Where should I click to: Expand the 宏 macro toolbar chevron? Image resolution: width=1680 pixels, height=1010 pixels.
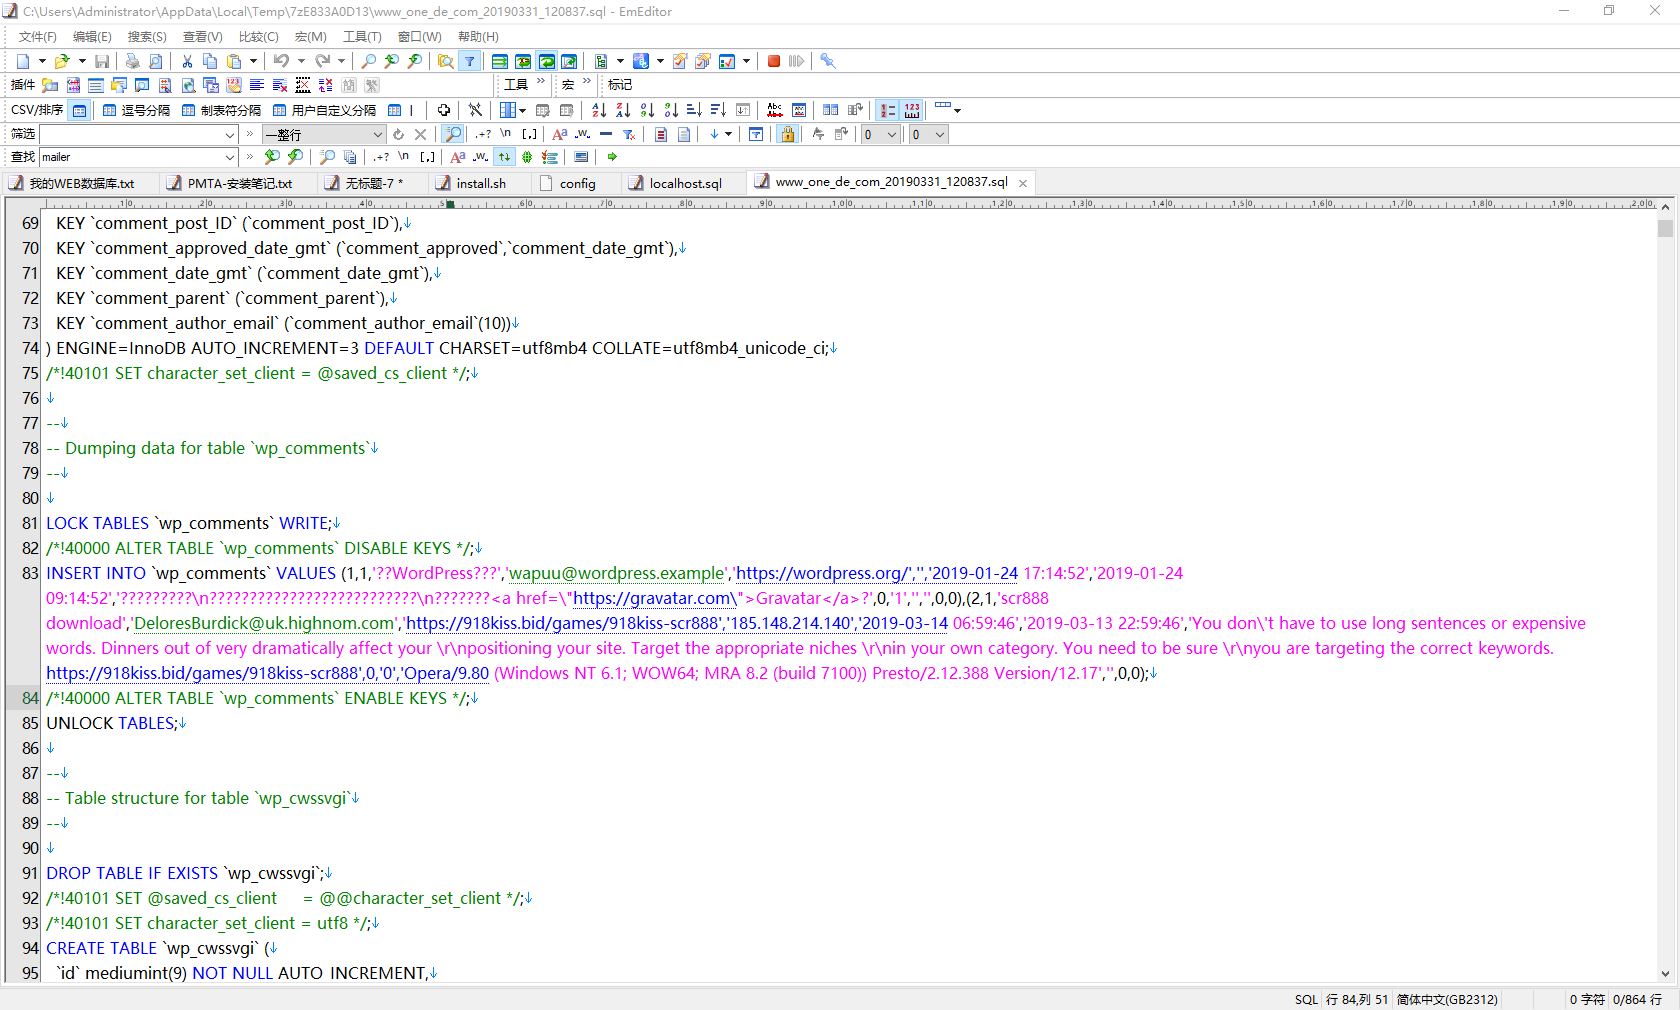pyautogui.click(x=587, y=83)
